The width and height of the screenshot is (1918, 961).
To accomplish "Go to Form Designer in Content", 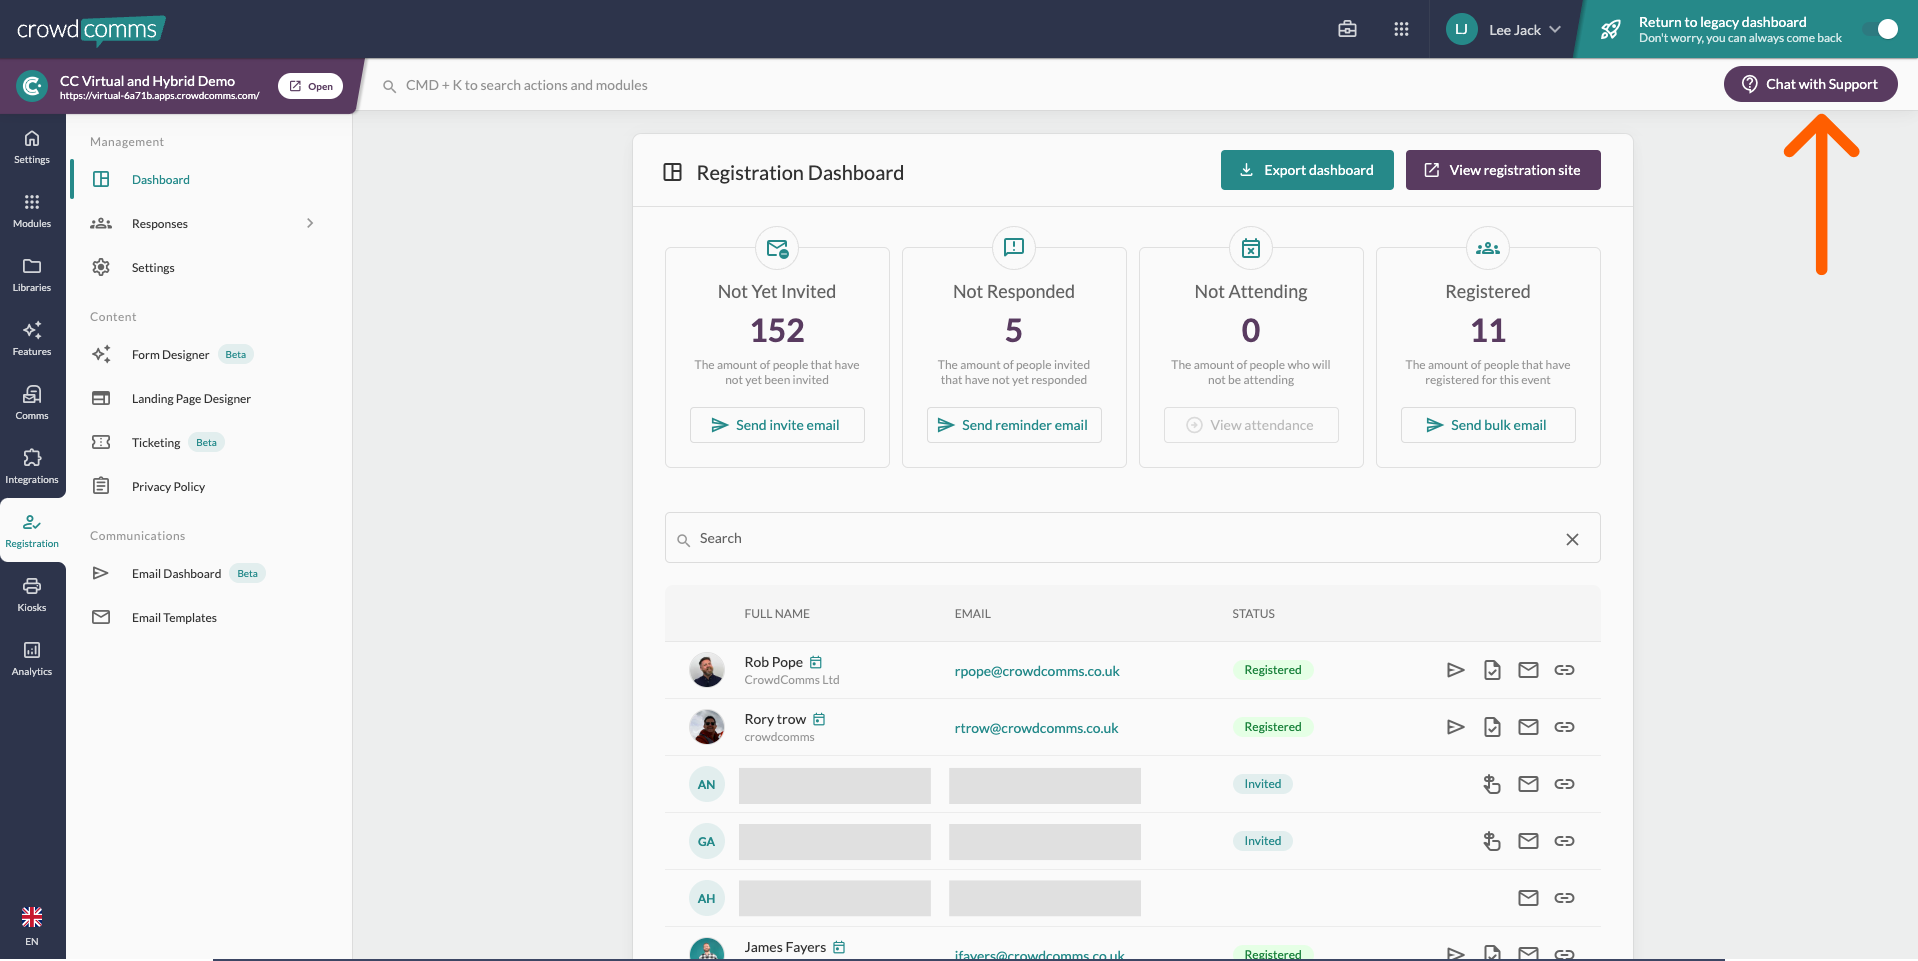I will [x=170, y=355].
